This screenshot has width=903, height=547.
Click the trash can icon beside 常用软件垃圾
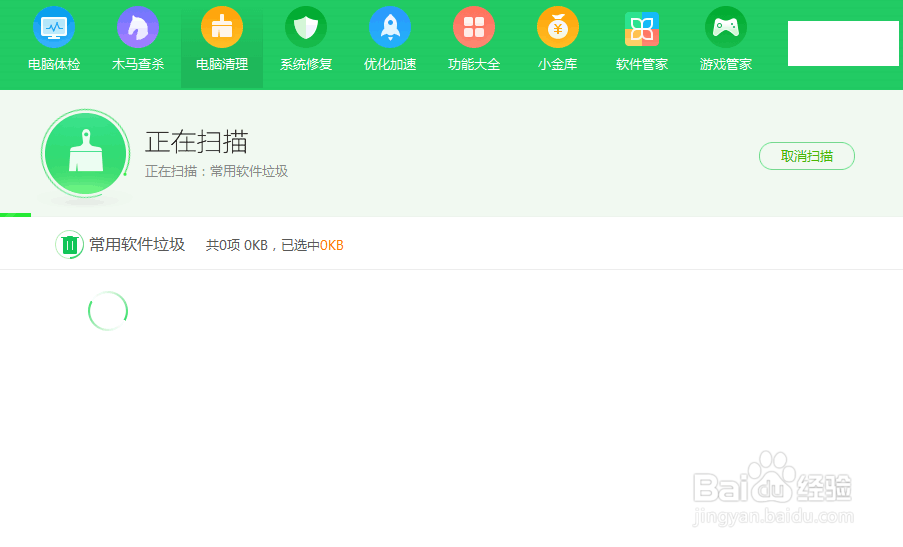coord(70,245)
